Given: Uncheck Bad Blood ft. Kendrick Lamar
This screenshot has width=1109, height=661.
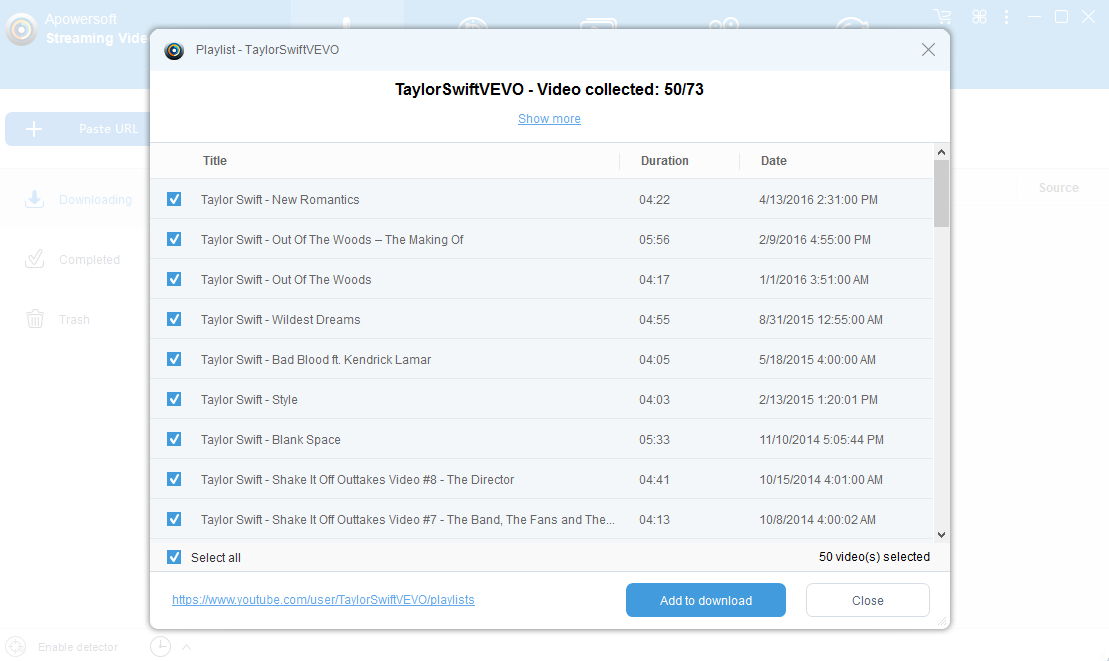Looking at the screenshot, I should (x=174, y=359).
